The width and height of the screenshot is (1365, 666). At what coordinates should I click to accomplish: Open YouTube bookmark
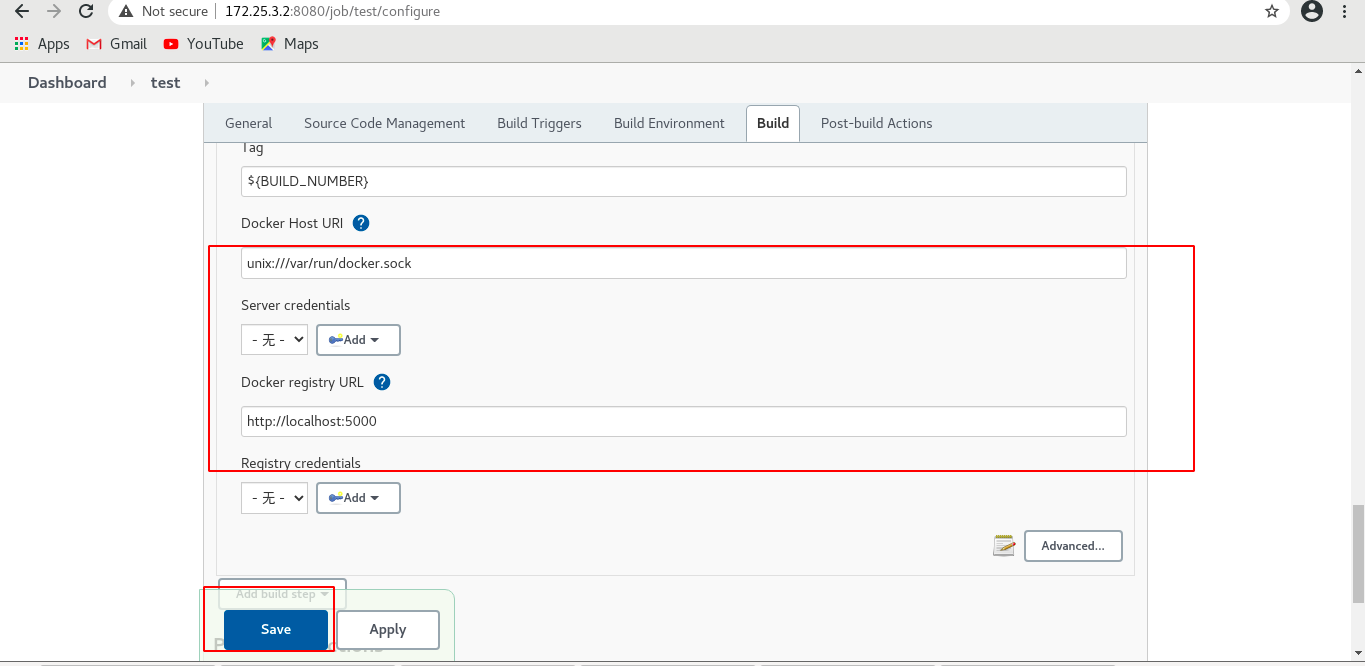pos(204,44)
